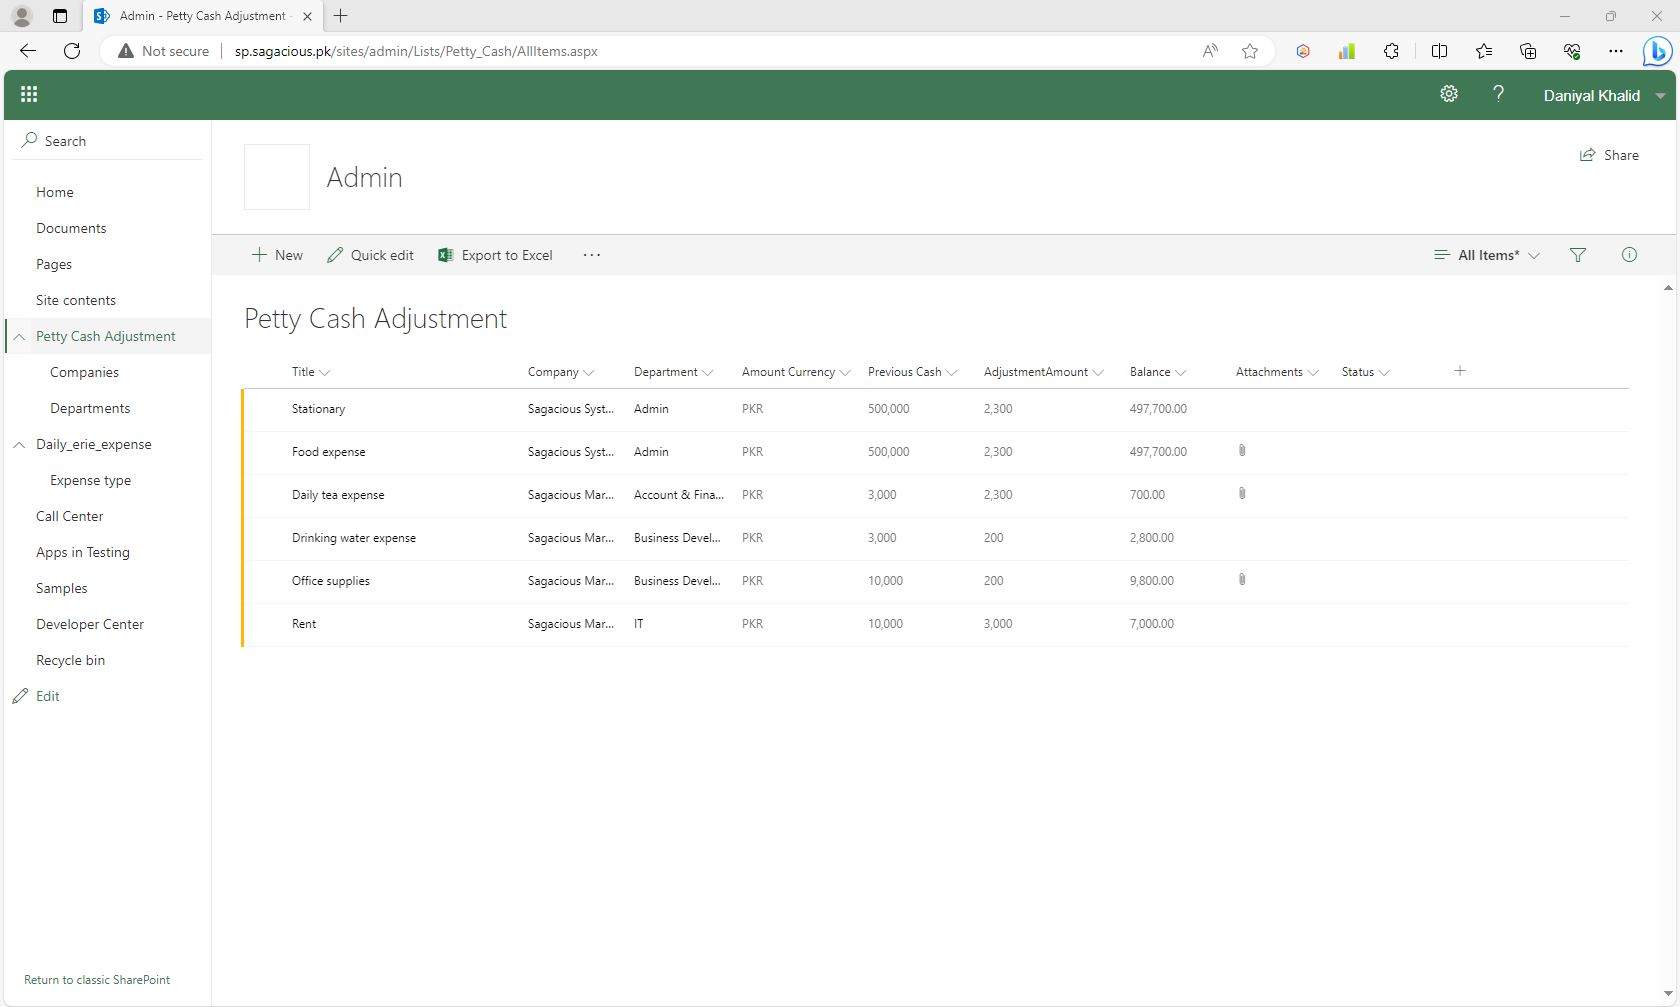Add this page to favorites star
Screen dimensions: 1680x1007
pos(1250,51)
